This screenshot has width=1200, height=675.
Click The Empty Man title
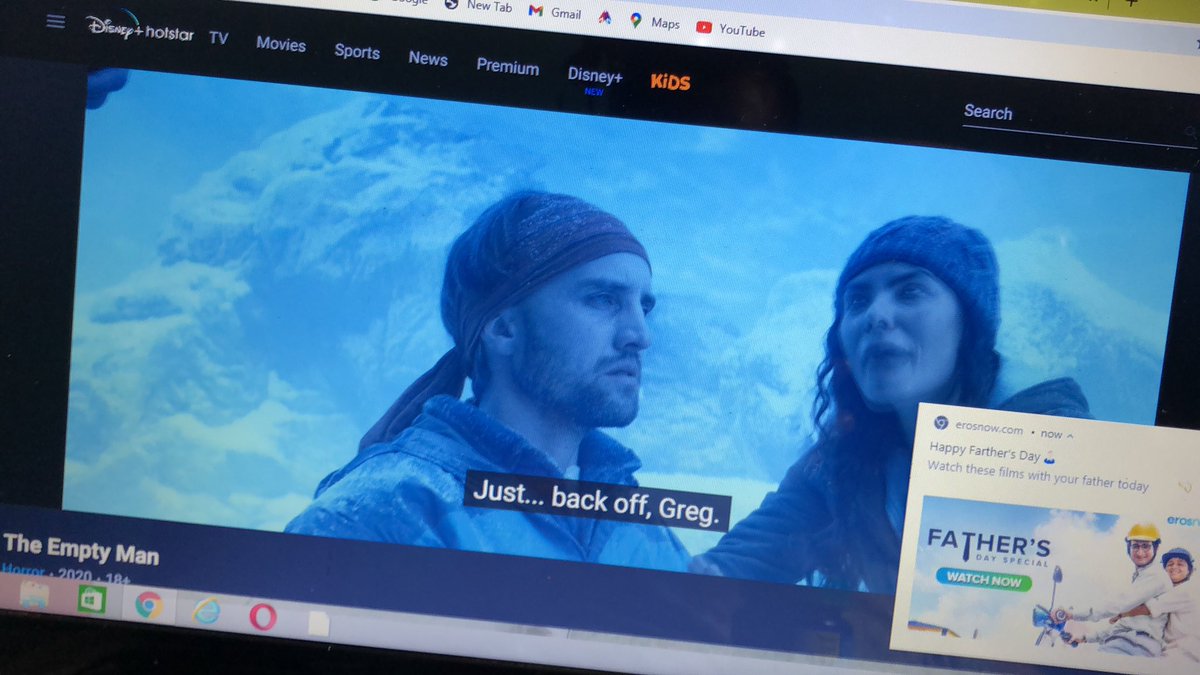coord(81,549)
